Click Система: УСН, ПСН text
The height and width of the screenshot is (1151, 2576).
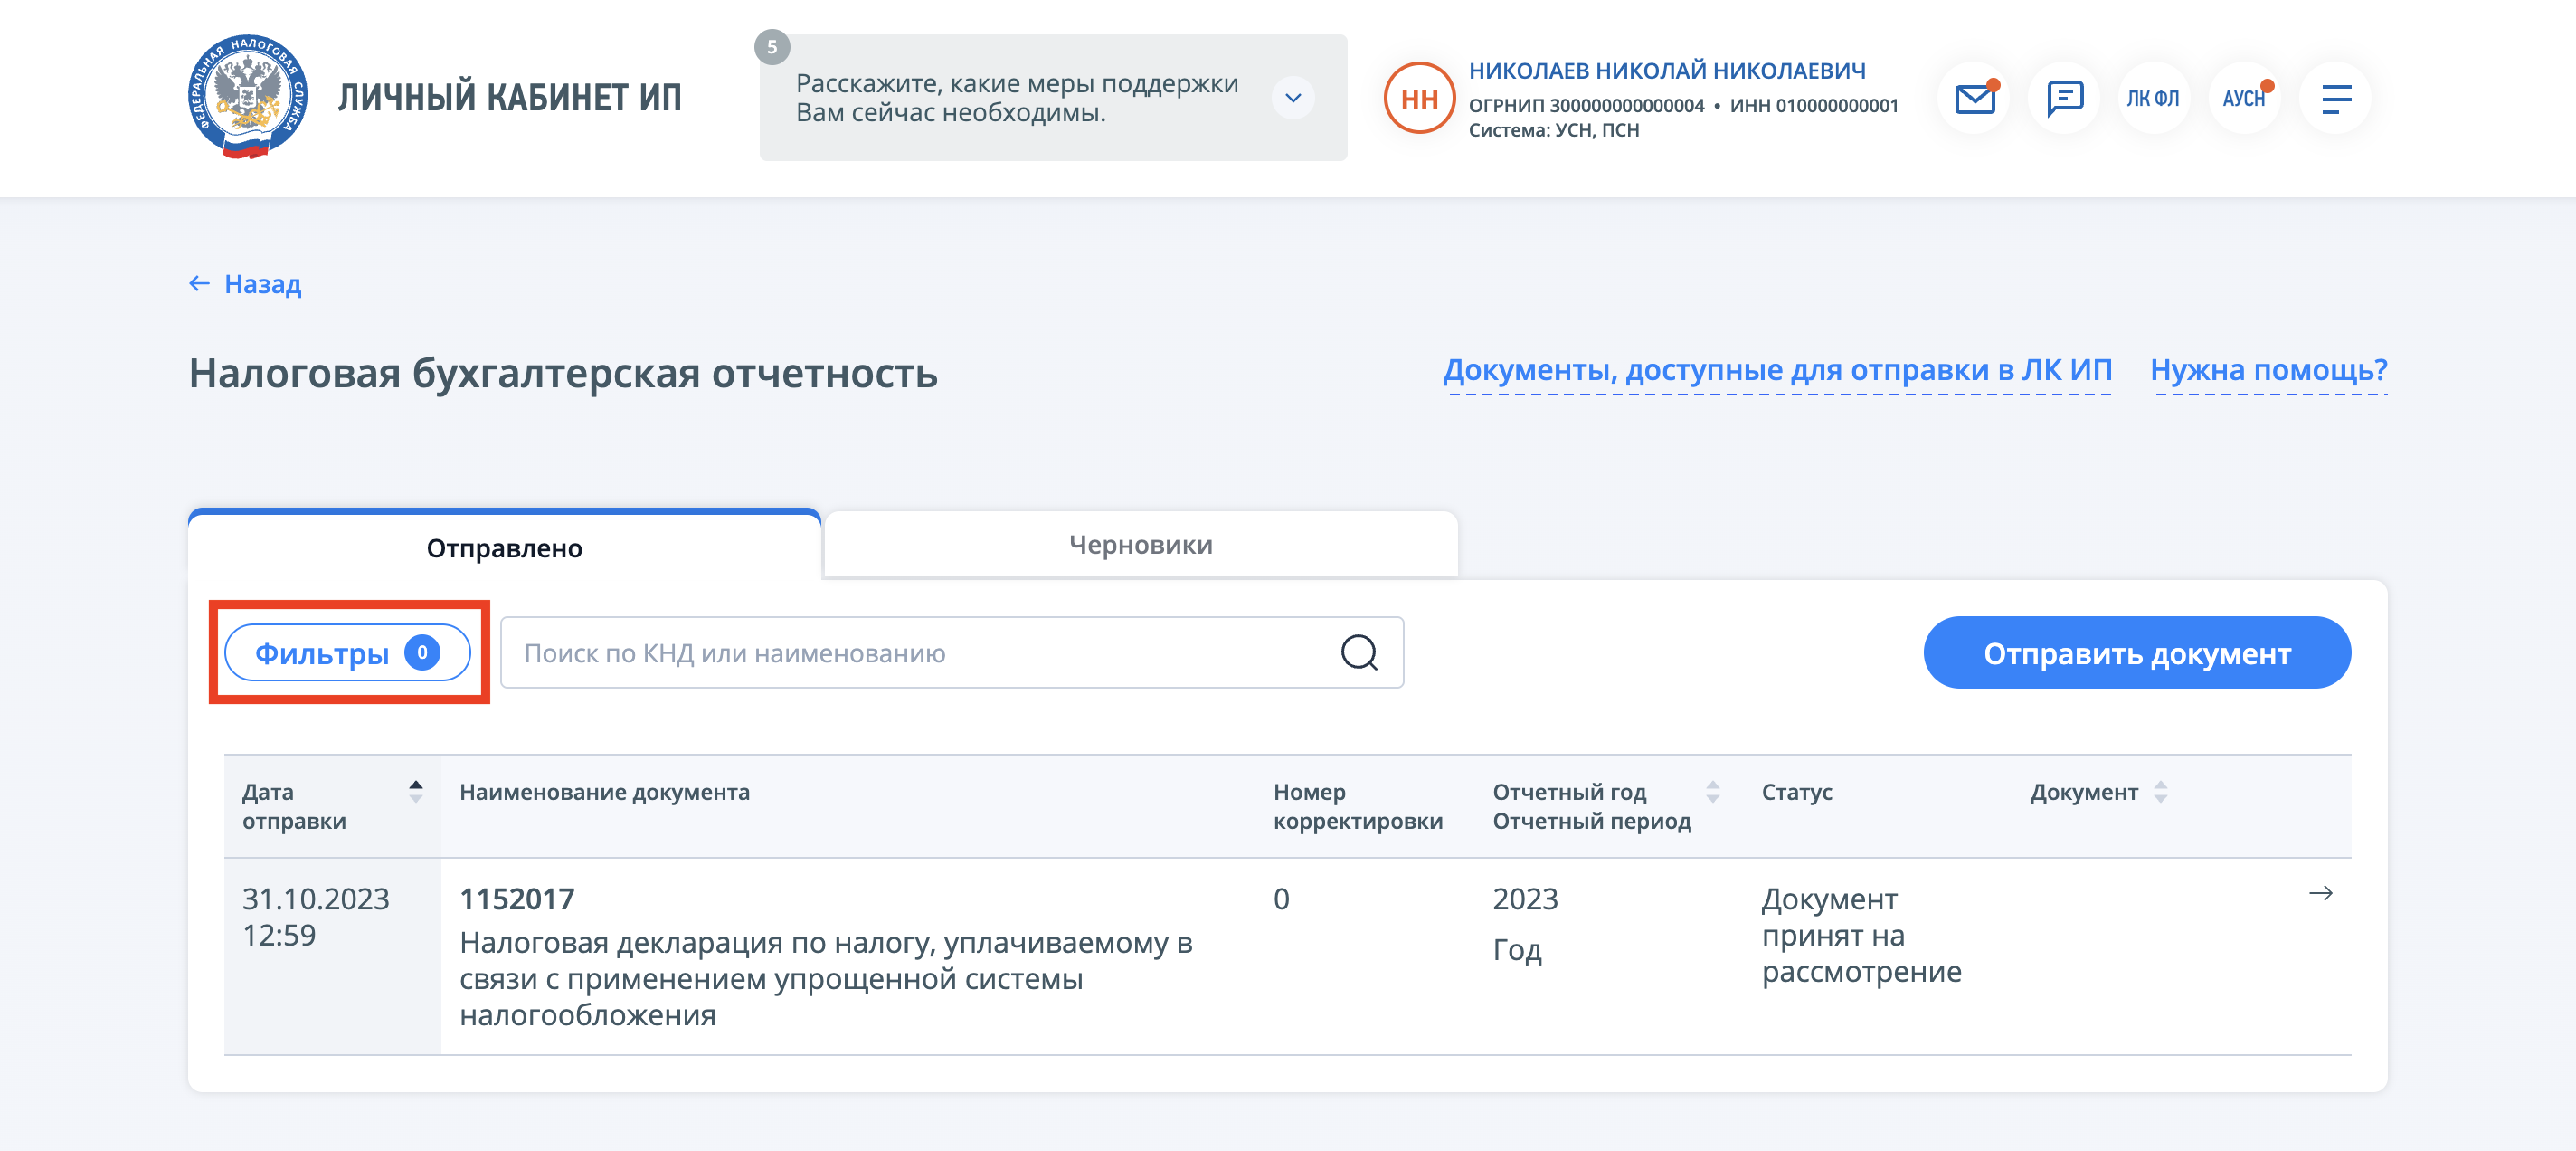coord(1553,130)
